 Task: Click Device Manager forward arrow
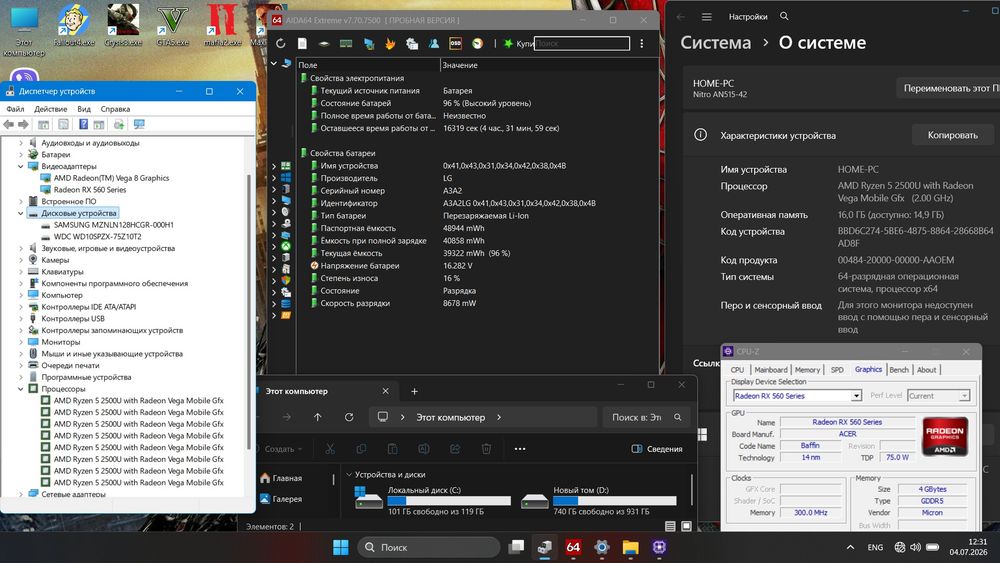24,124
